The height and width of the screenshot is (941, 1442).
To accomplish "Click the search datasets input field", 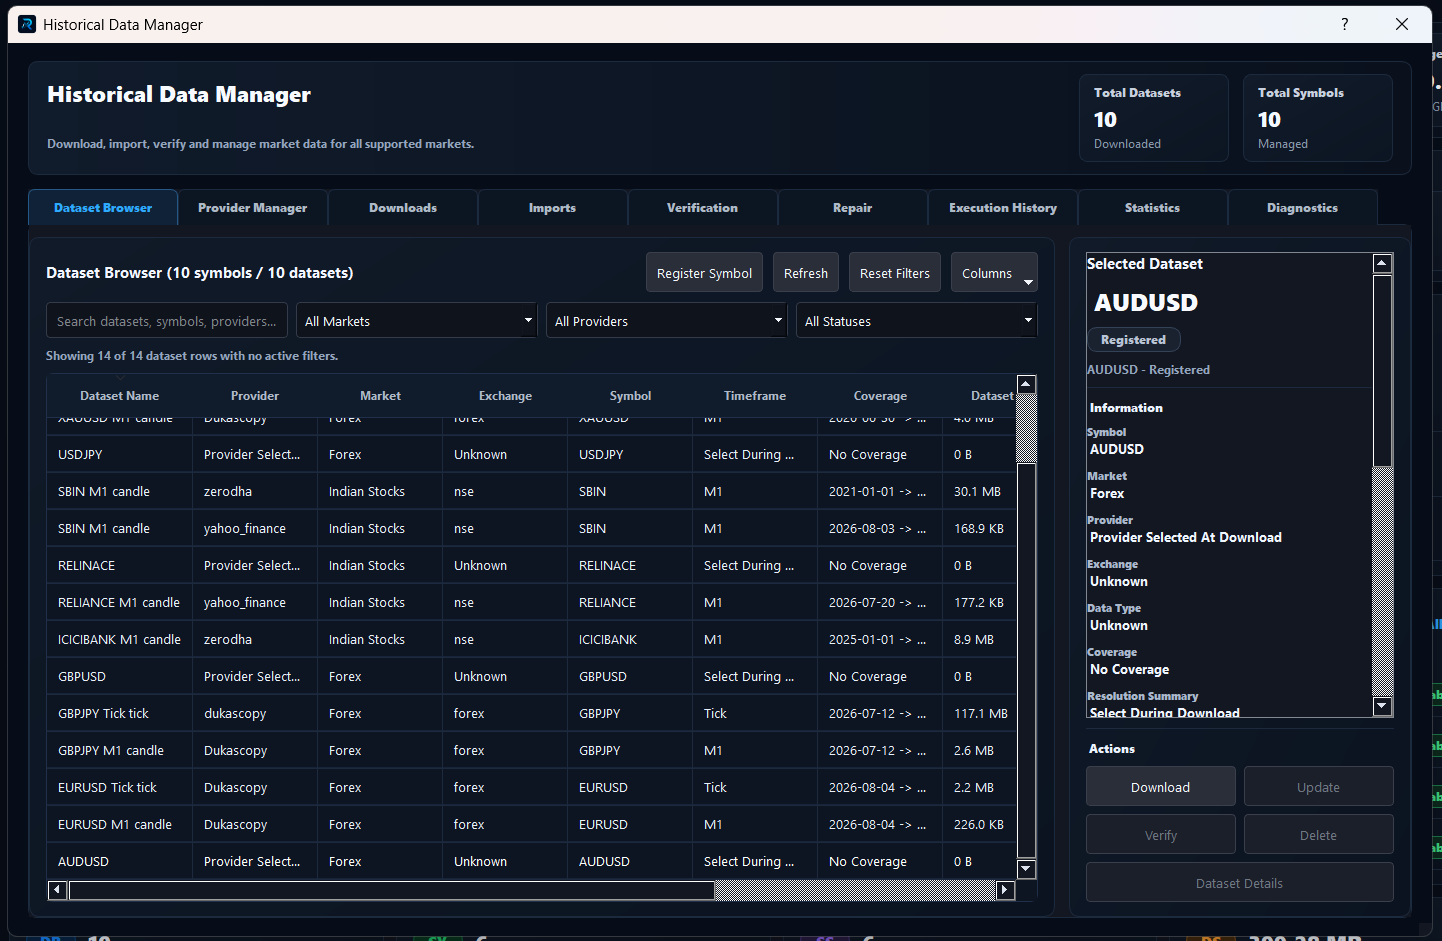I will tap(167, 321).
